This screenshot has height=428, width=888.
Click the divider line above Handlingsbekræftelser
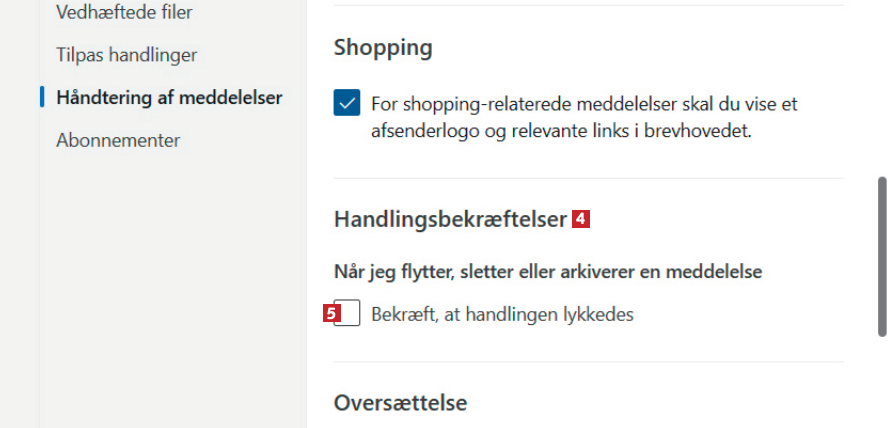point(588,179)
